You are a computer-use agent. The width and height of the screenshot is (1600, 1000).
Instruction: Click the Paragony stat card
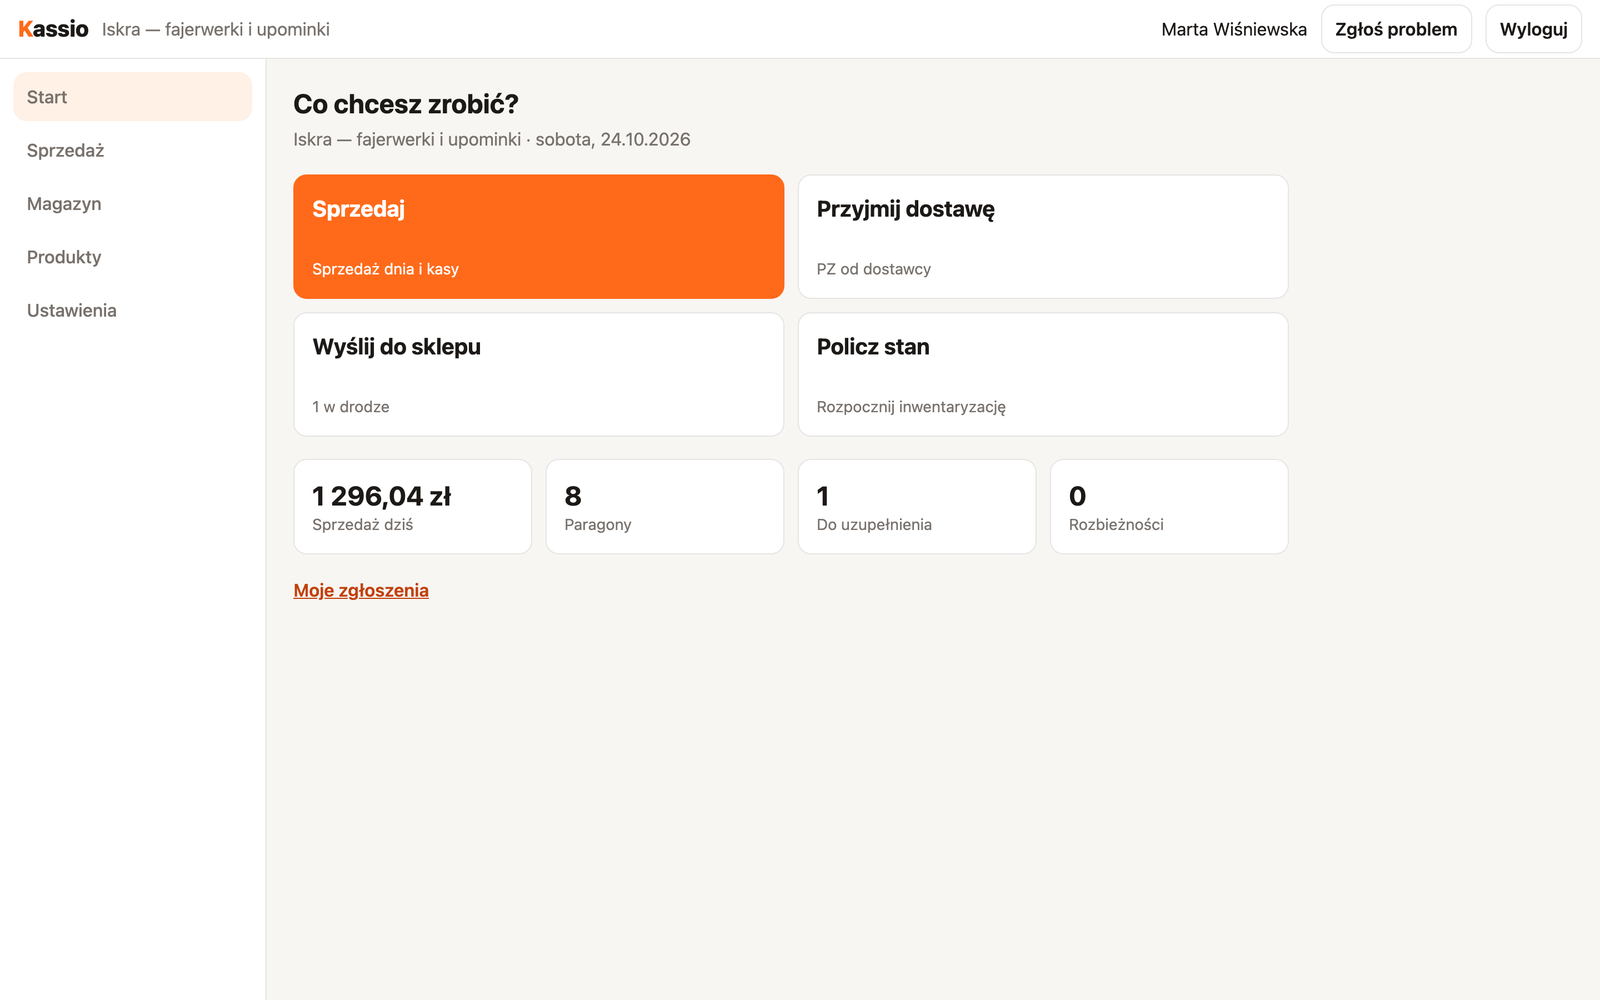click(665, 507)
